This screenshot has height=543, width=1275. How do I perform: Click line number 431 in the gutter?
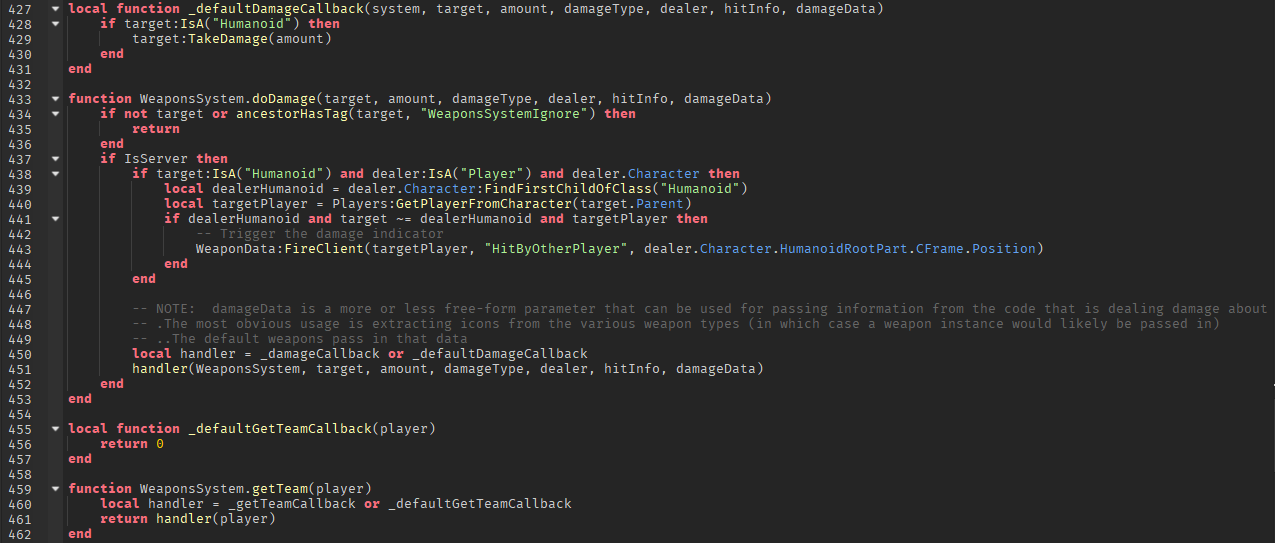click(x=21, y=68)
